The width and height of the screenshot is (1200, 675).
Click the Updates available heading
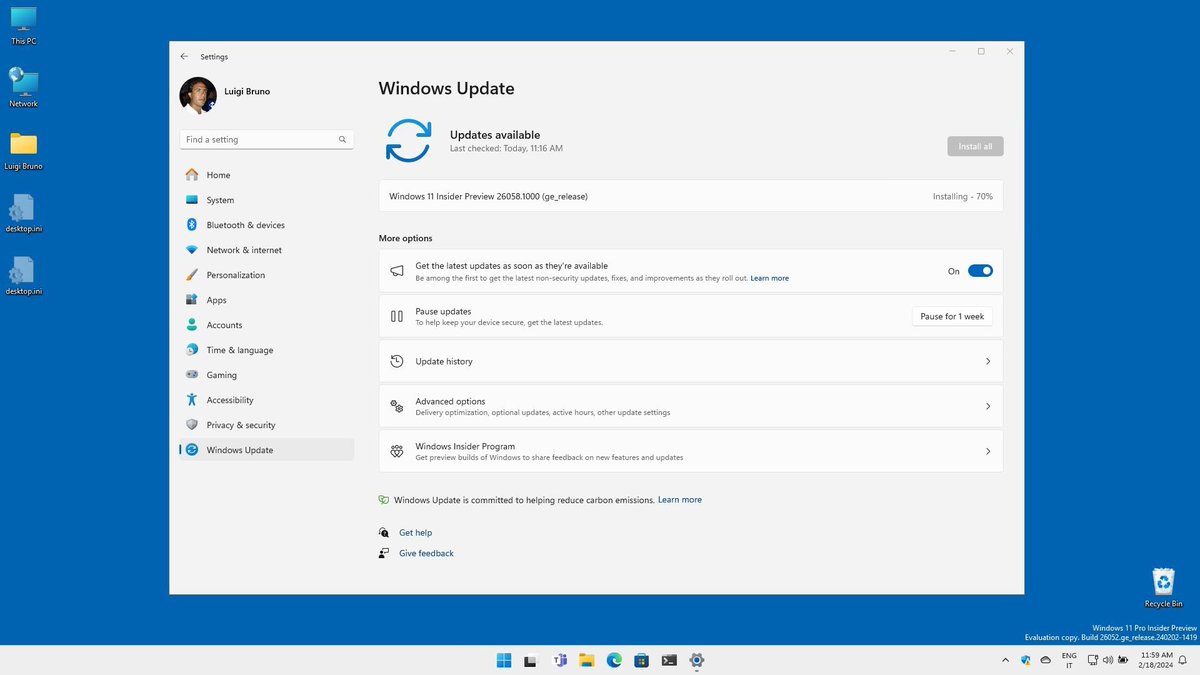click(495, 134)
